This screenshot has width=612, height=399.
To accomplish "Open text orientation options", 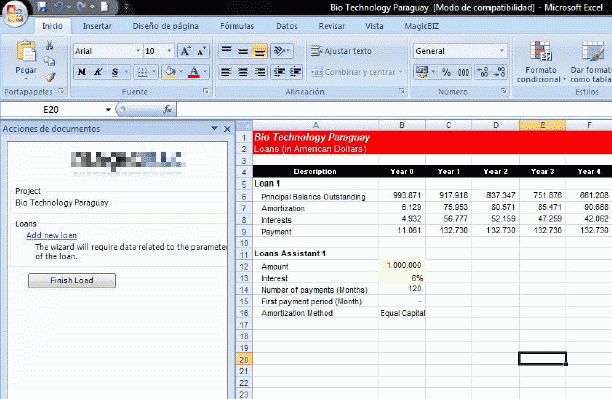I will pos(281,51).
